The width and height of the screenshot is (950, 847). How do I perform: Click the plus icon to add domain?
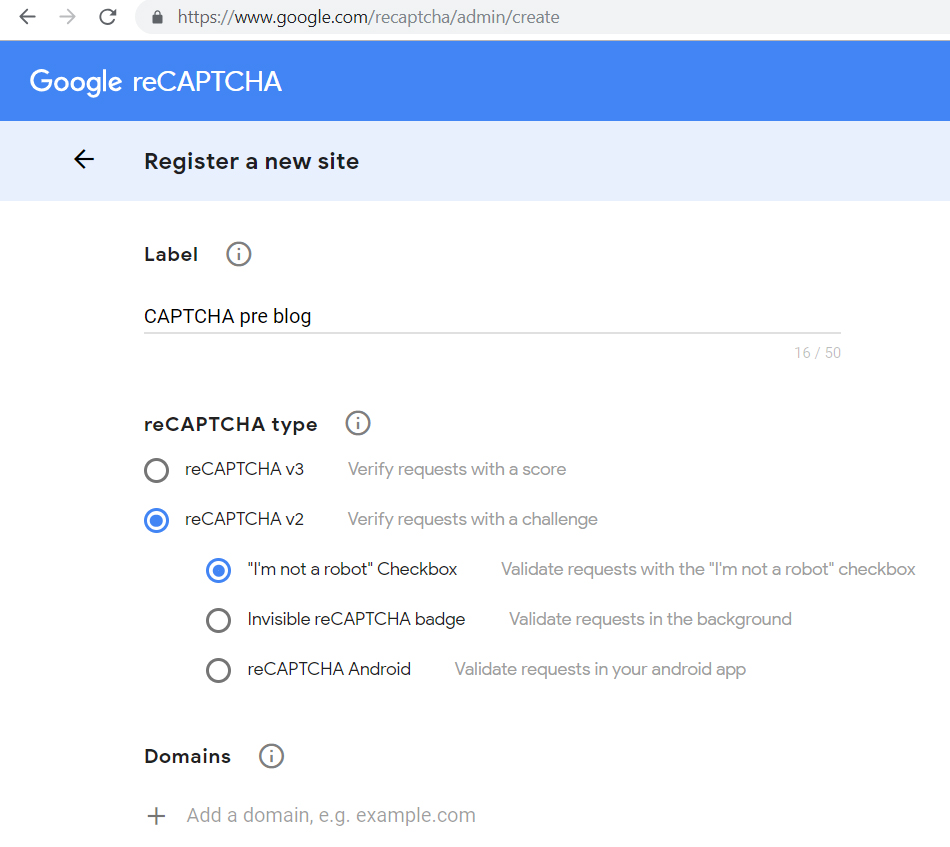click(x=156, y=815)
